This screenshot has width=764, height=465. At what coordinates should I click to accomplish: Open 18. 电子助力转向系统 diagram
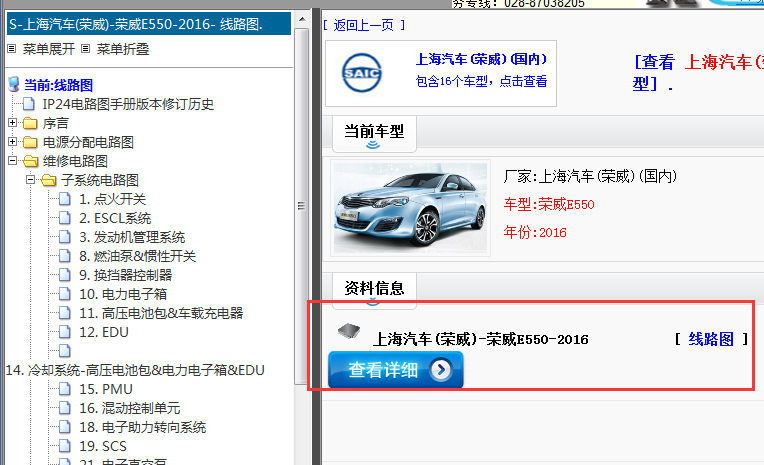pyautogui.click(x=143, y=427)
